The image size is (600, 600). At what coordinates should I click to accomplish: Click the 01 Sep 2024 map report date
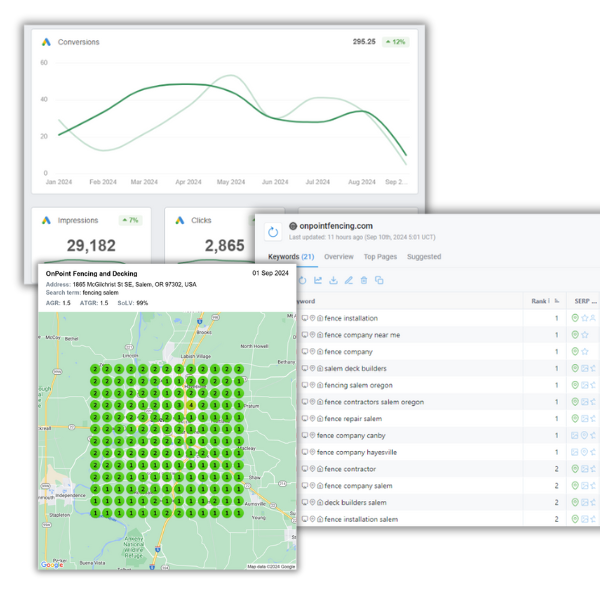270,273
